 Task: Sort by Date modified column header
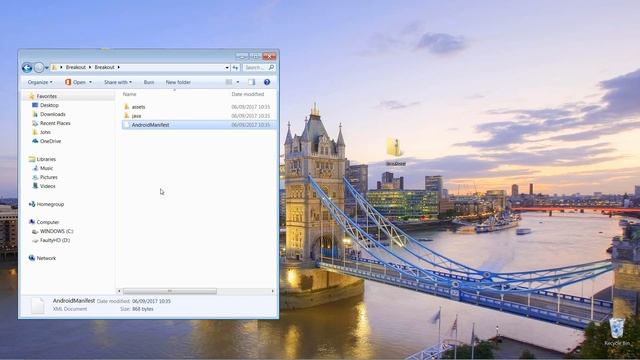point(248,94)
